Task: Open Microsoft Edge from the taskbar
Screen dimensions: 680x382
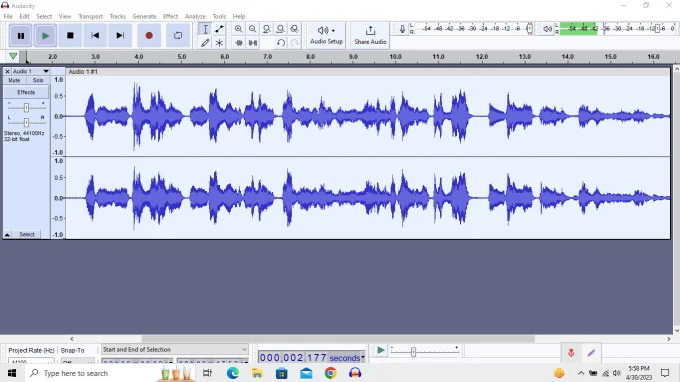Action: (232, 373)
